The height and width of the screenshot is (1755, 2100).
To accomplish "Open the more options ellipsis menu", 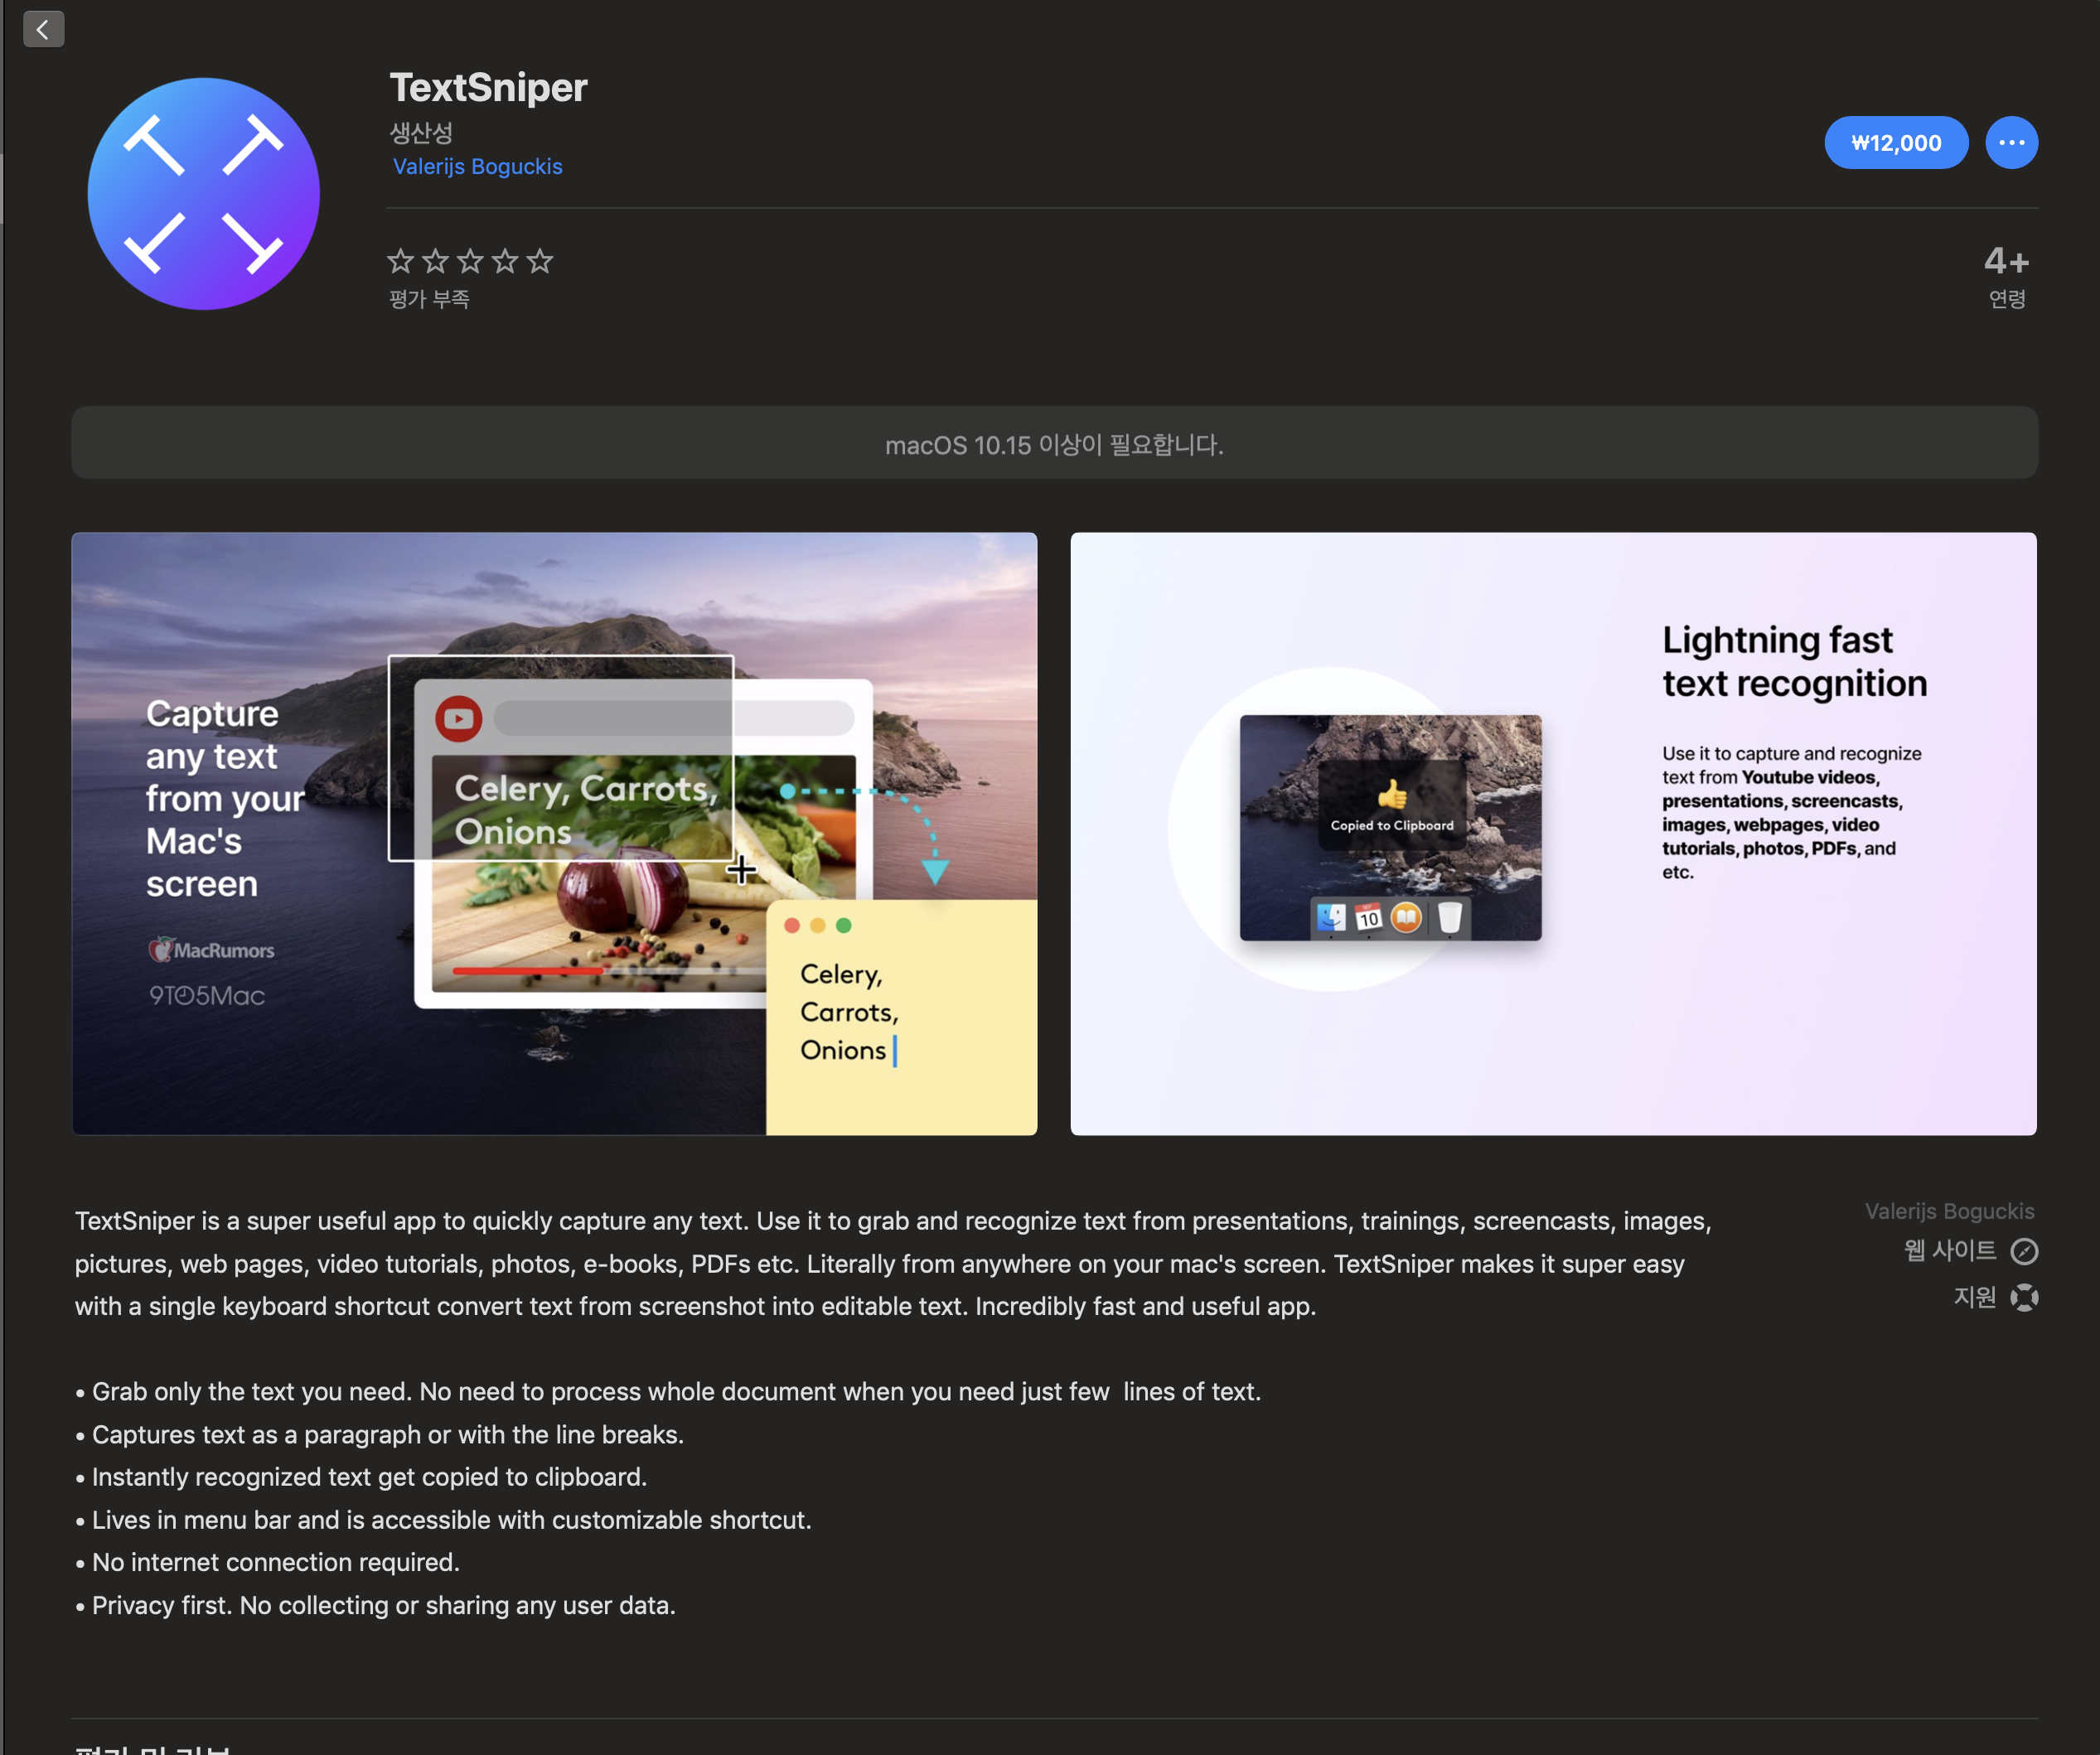I will click(x=2011, y=143).
